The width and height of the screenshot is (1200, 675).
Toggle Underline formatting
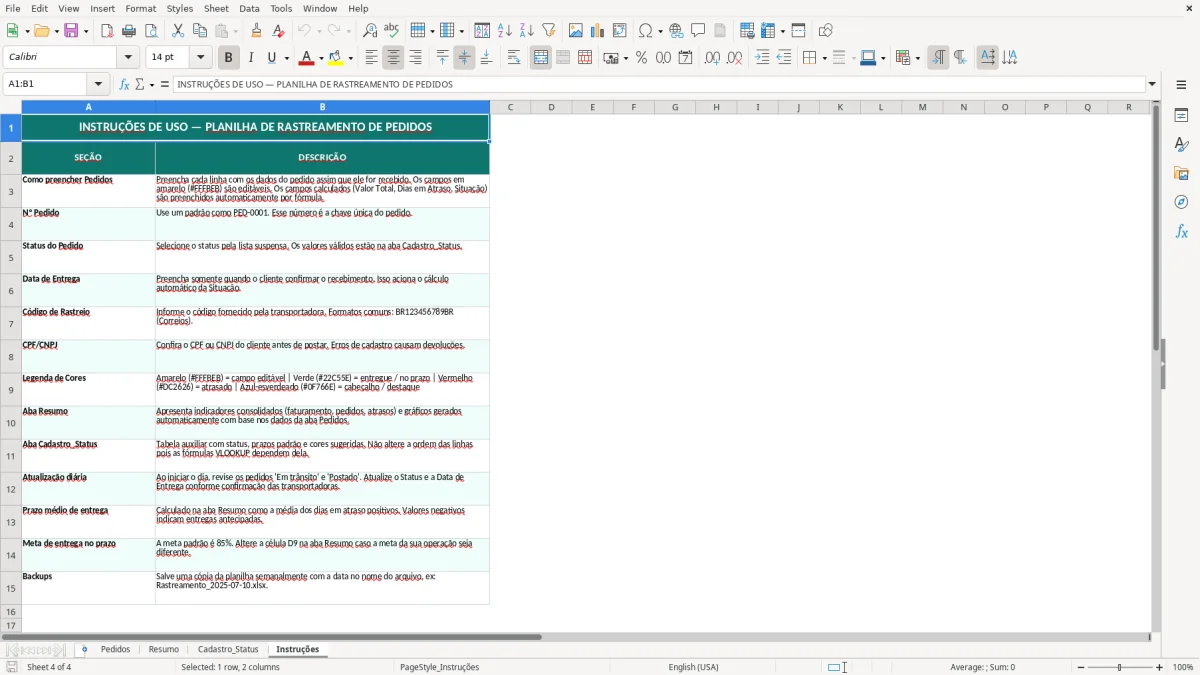[271, 58]
